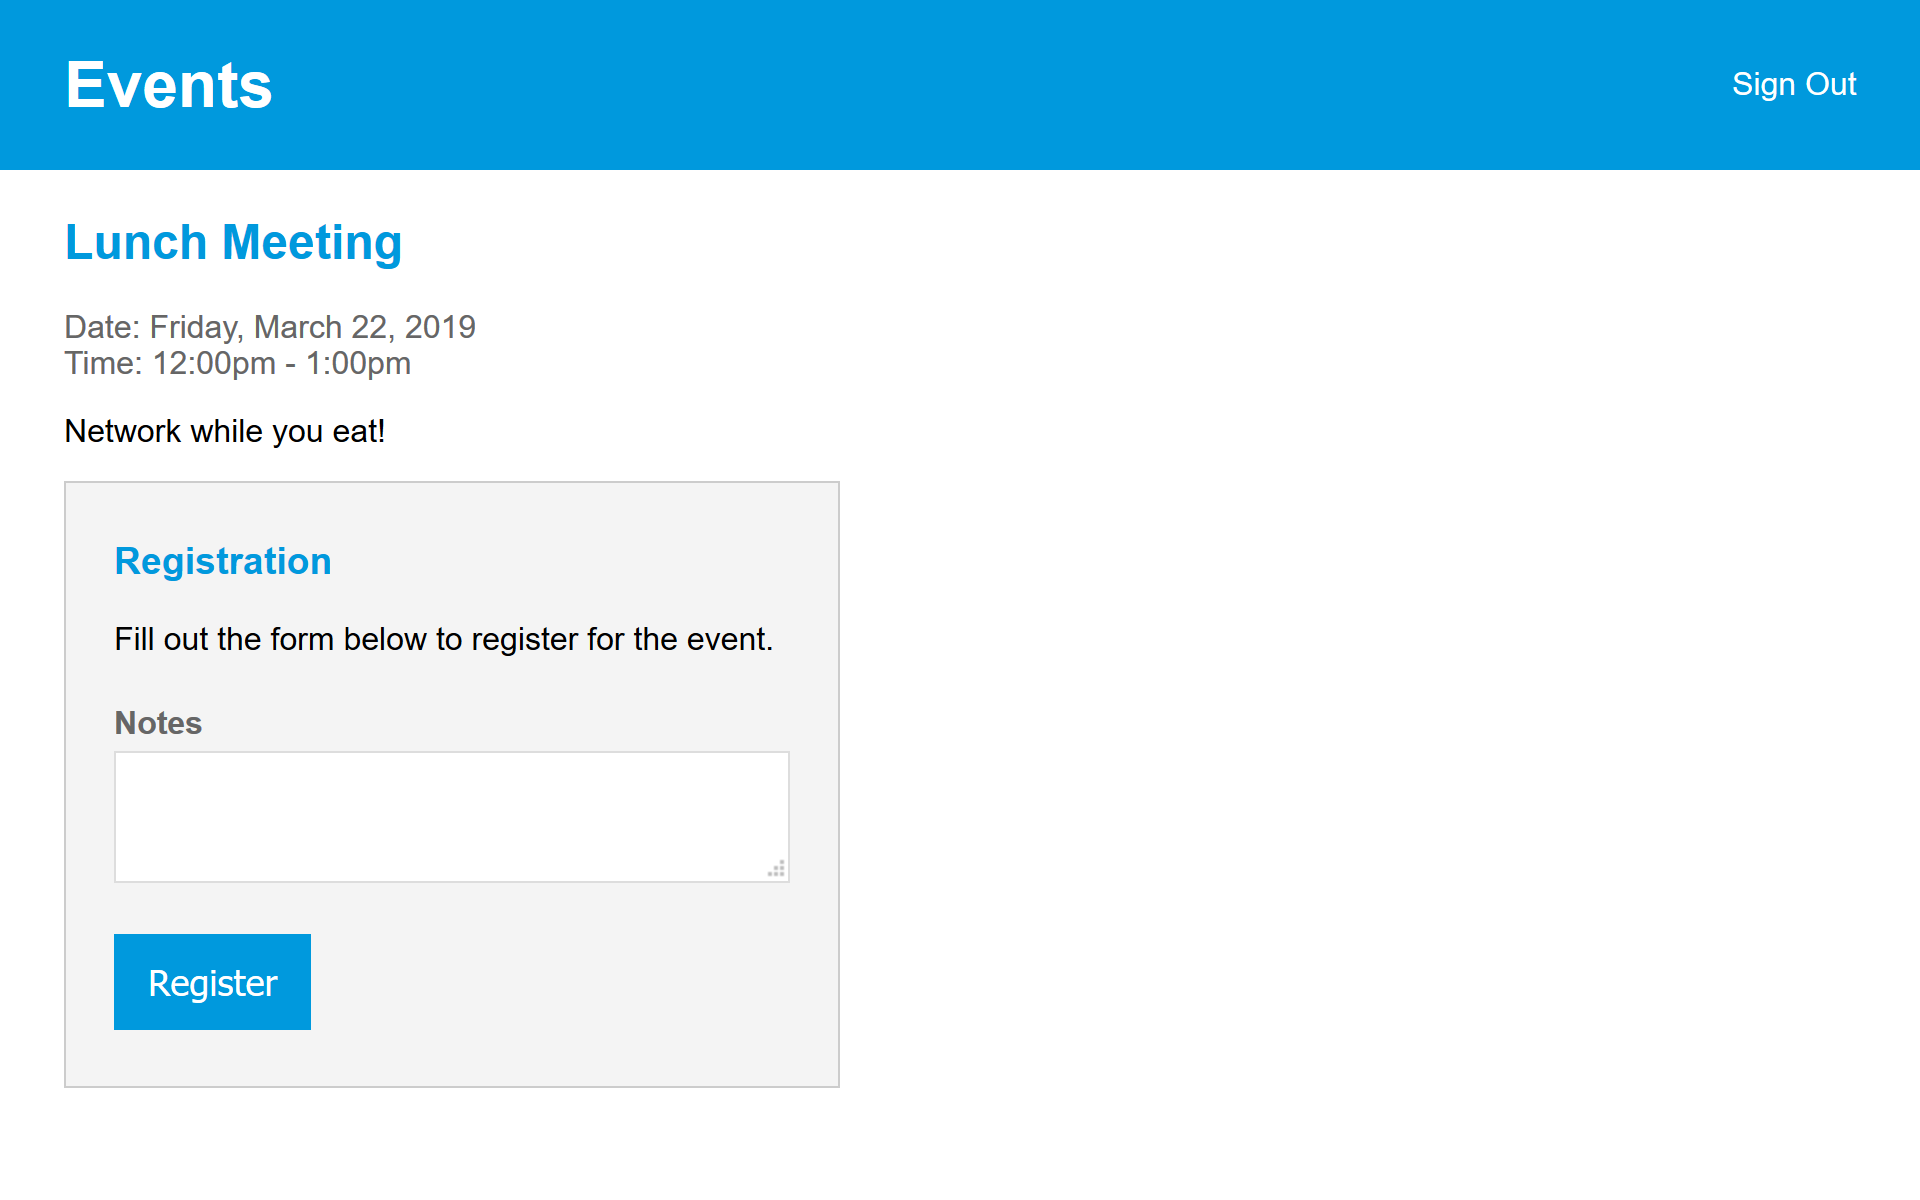Click the Notes field label
The height and width of the screenshot is (1200, 1920).
pyautogui.click(x=158, y=723)
